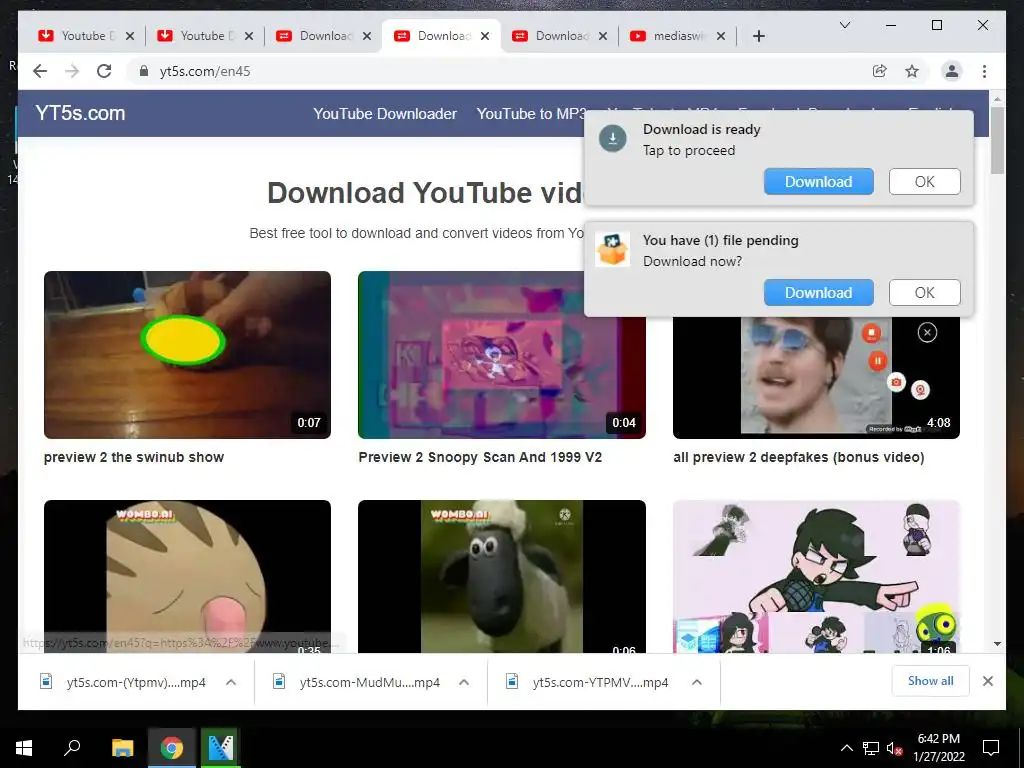1024x768 pixels.
Task: Click the orange box icon in the pending notification
Action: (613, 249)
